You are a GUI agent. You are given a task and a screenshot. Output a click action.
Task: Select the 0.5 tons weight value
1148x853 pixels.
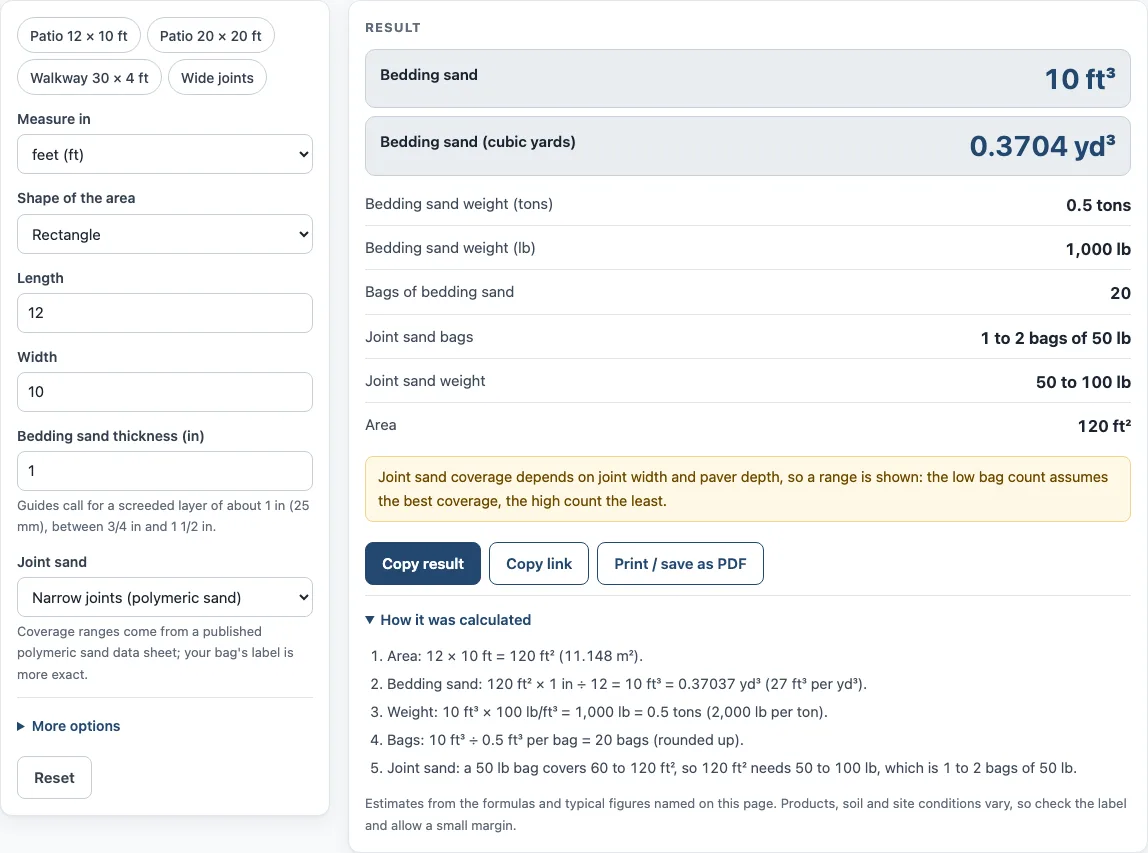1098,205
